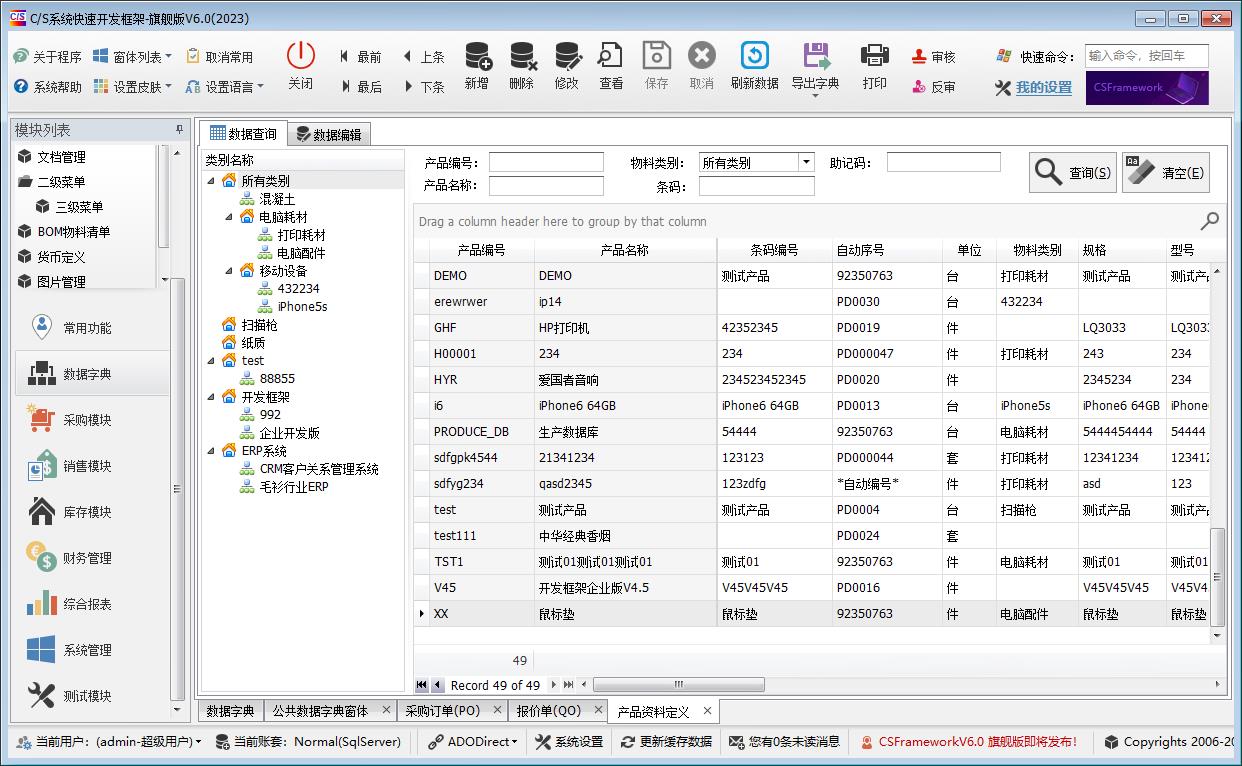The width and height of the screenshot is (1242, 766).
Task: Open 采购模块 in the sidebar
Action: [x=87, y=420]
